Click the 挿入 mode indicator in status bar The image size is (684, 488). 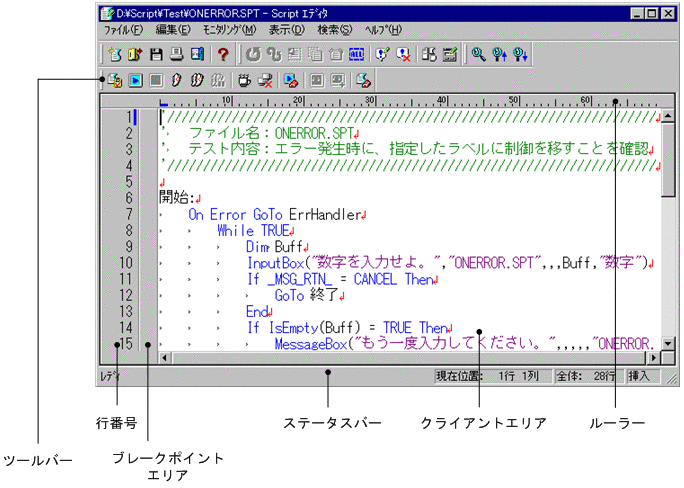[643, 376]
